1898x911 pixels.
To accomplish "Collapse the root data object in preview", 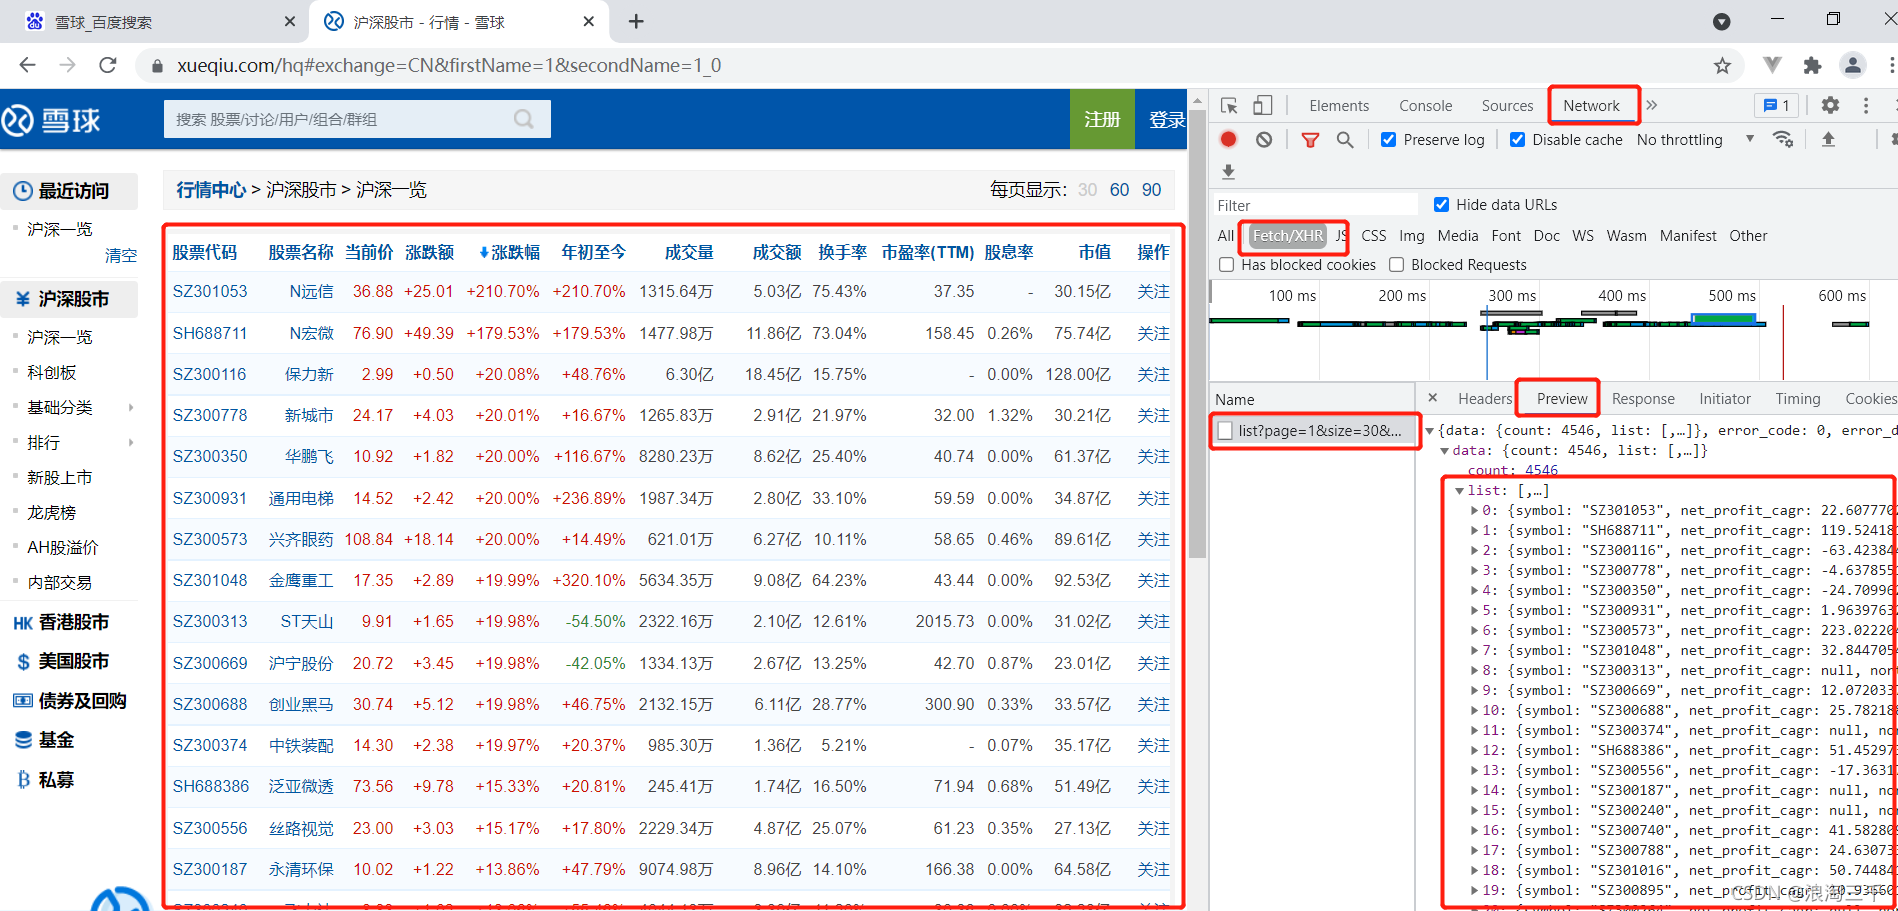I will coord(1429,431).
